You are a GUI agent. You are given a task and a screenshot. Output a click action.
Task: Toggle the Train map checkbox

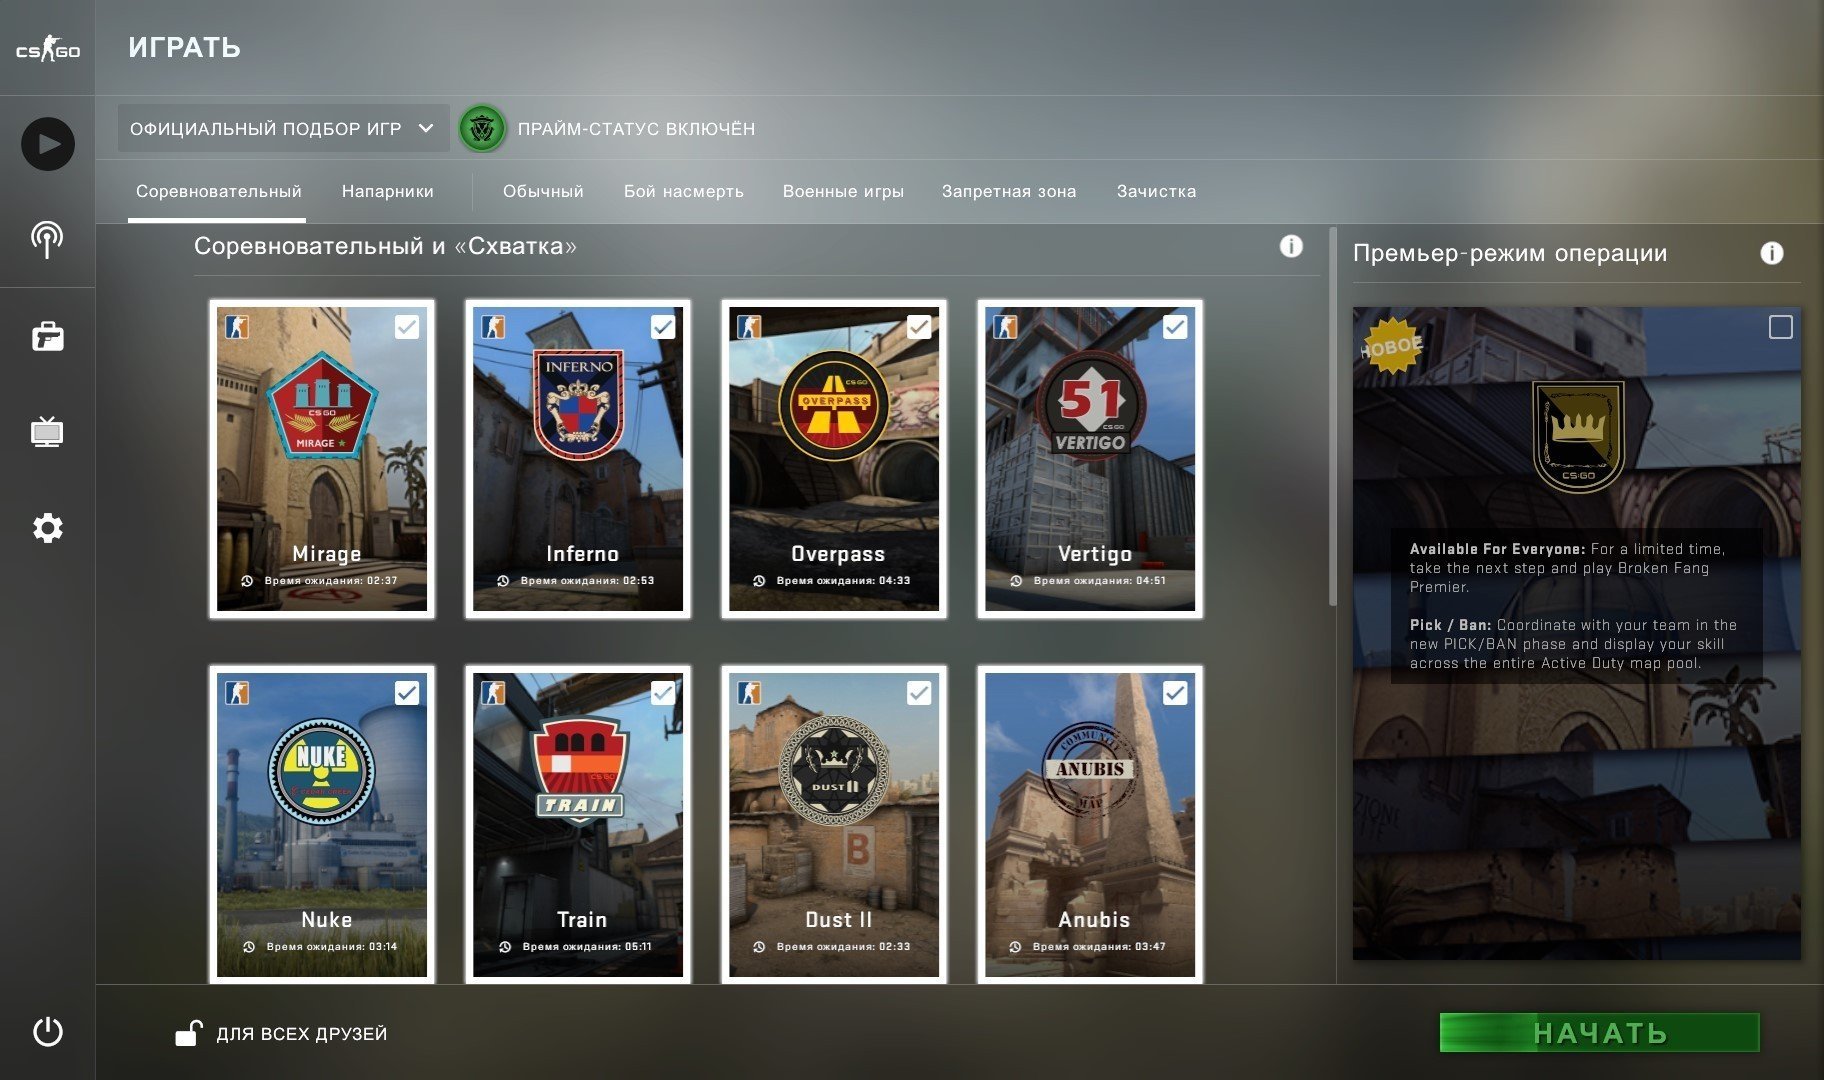[663, 693]
